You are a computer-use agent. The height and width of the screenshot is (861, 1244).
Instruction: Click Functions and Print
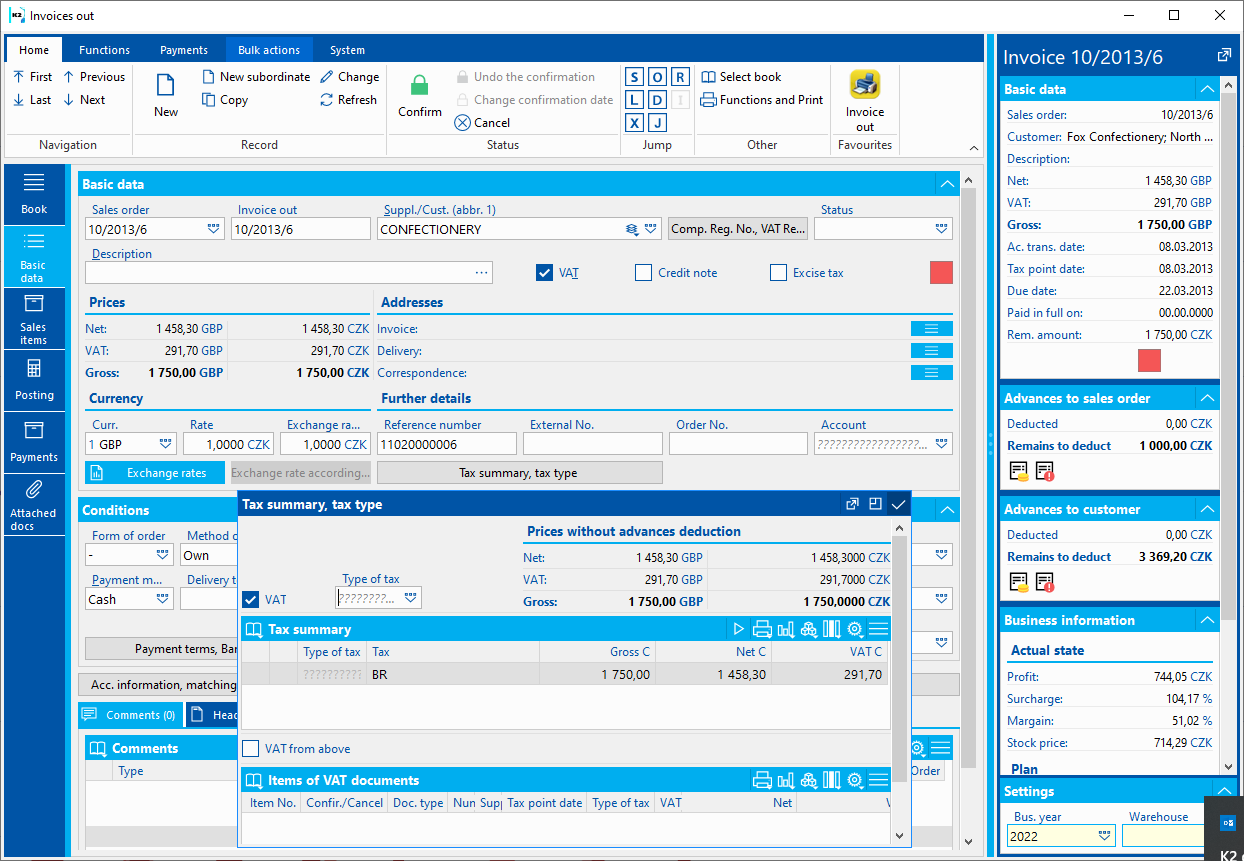point(762,100)
